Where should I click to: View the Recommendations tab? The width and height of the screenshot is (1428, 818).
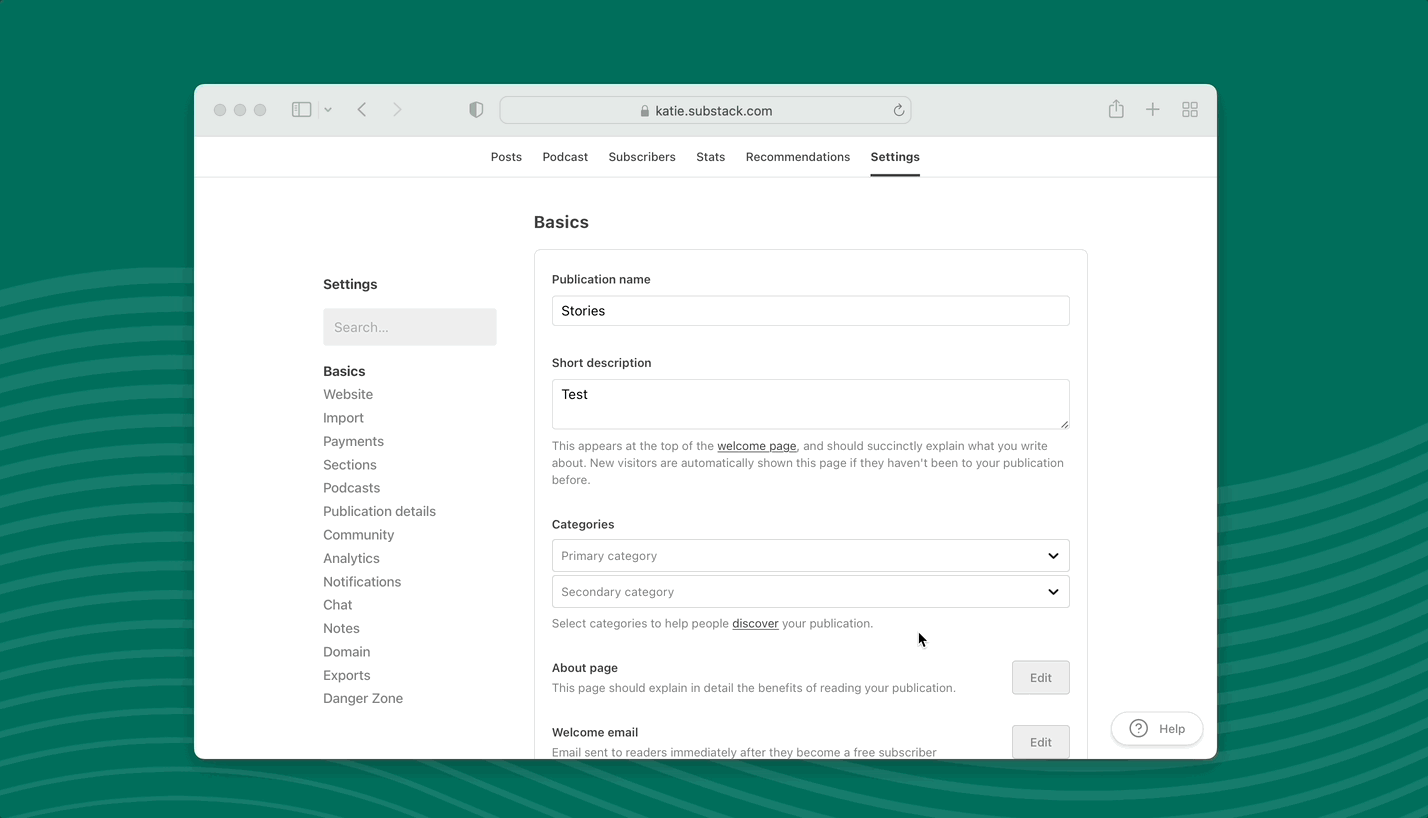797,157
